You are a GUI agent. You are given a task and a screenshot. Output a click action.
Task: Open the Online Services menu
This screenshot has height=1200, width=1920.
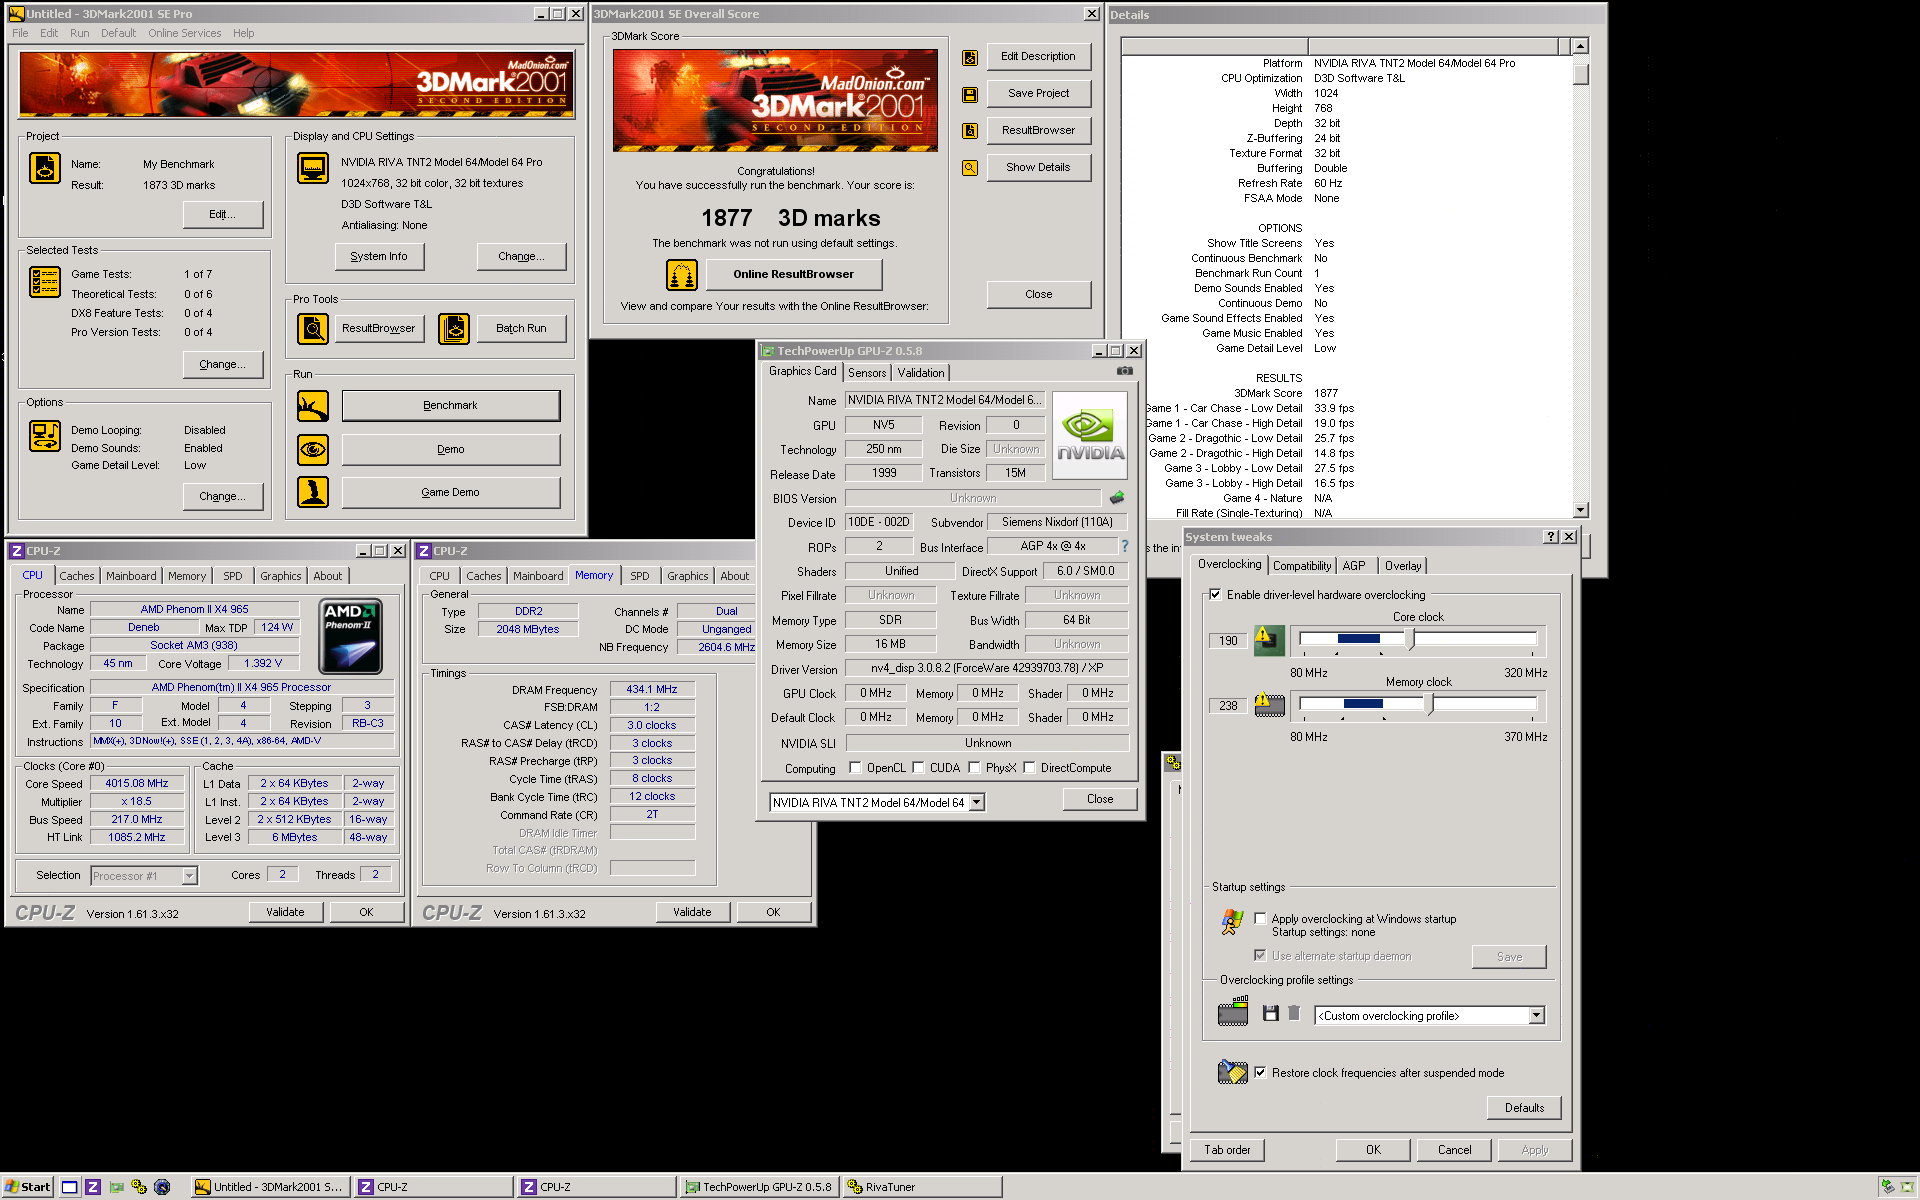pyautogui.click(x=185, y=33)
